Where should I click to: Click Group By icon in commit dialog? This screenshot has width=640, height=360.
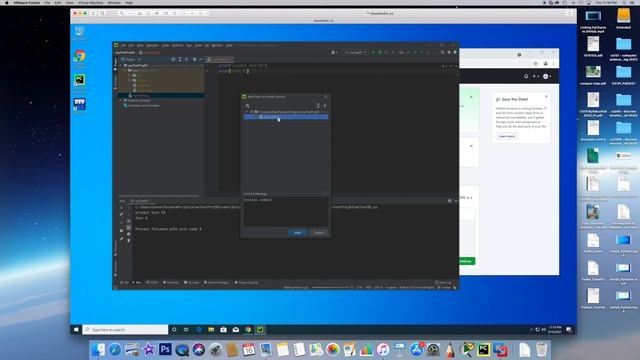point(247,106)
